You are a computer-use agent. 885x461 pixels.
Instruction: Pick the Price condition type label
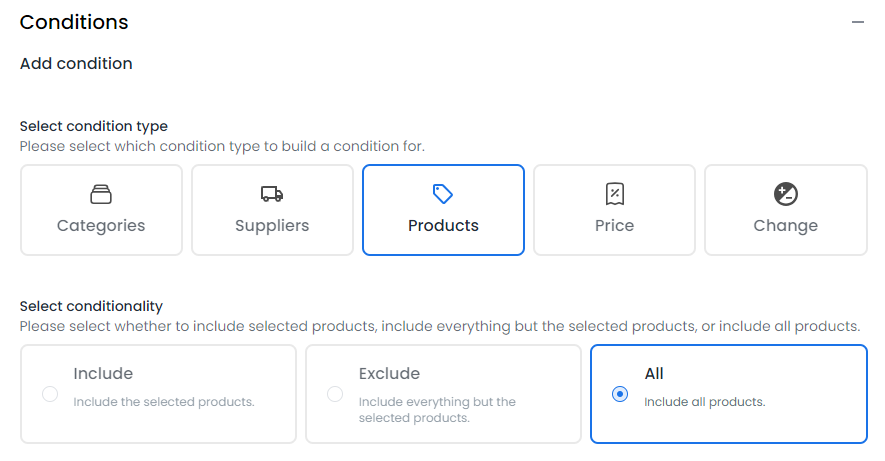(x=615, y=226)
